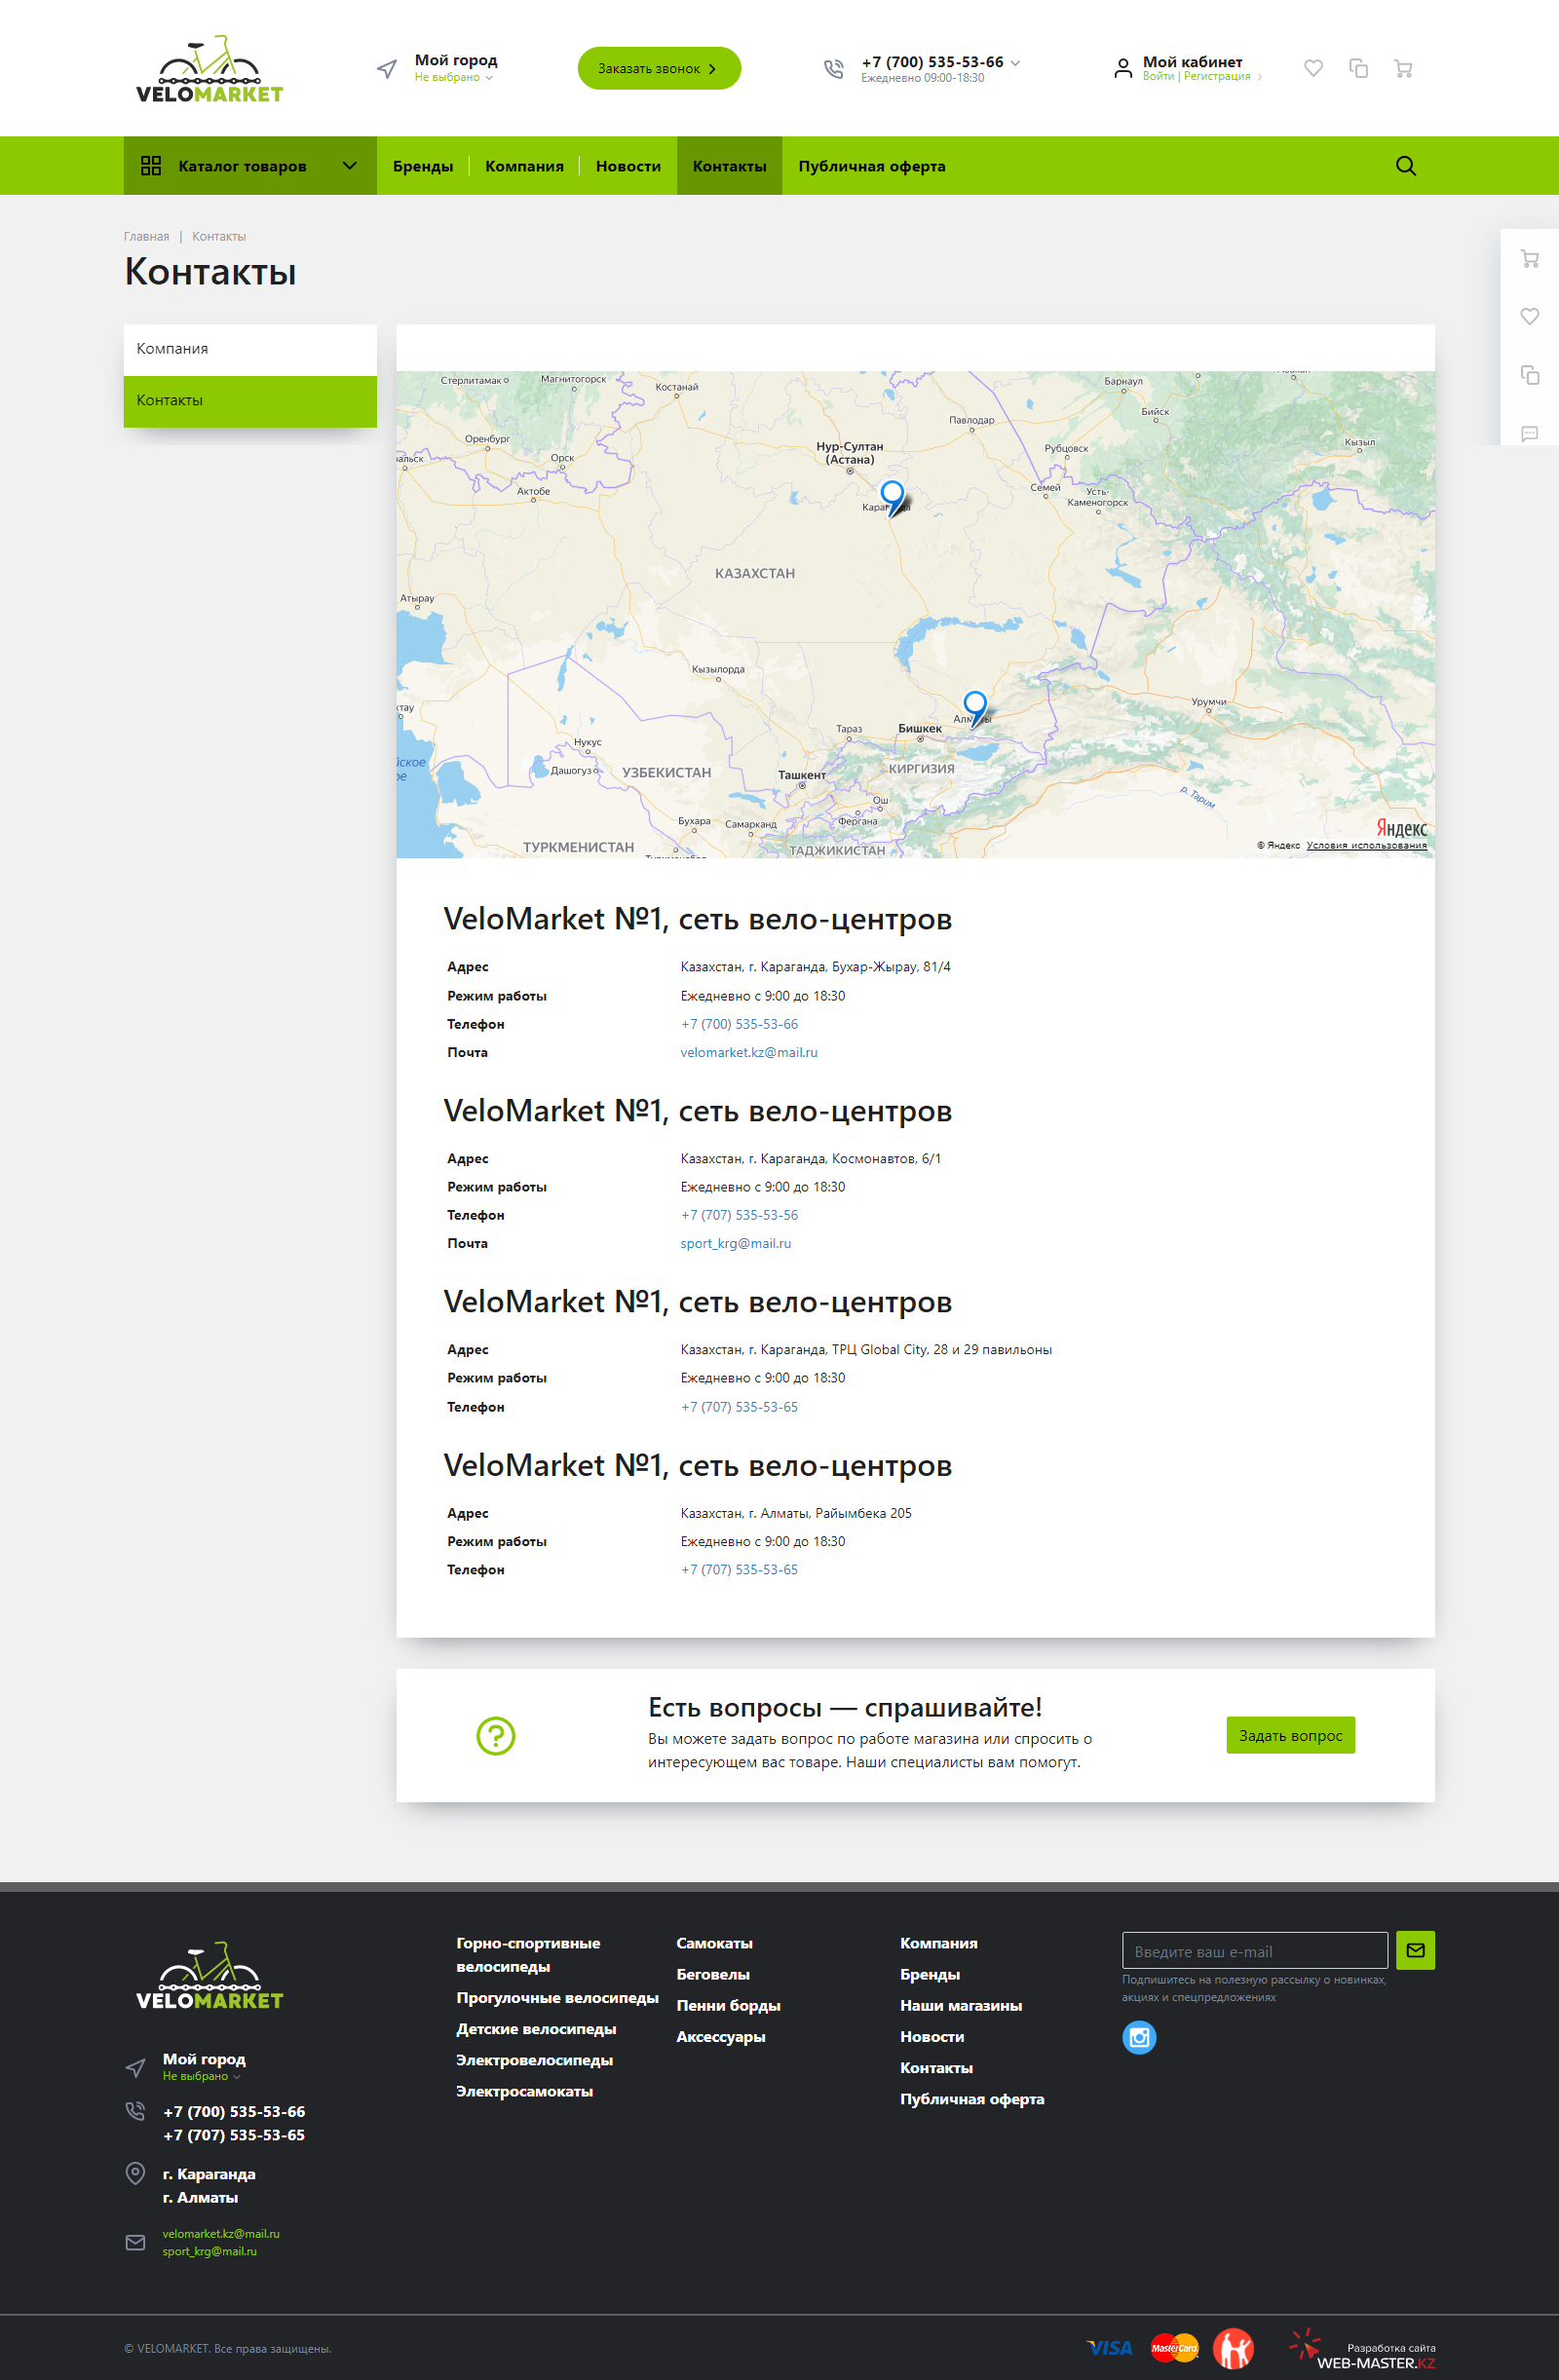
Task: Click the catalog grid icon
Action: point(151,166)
